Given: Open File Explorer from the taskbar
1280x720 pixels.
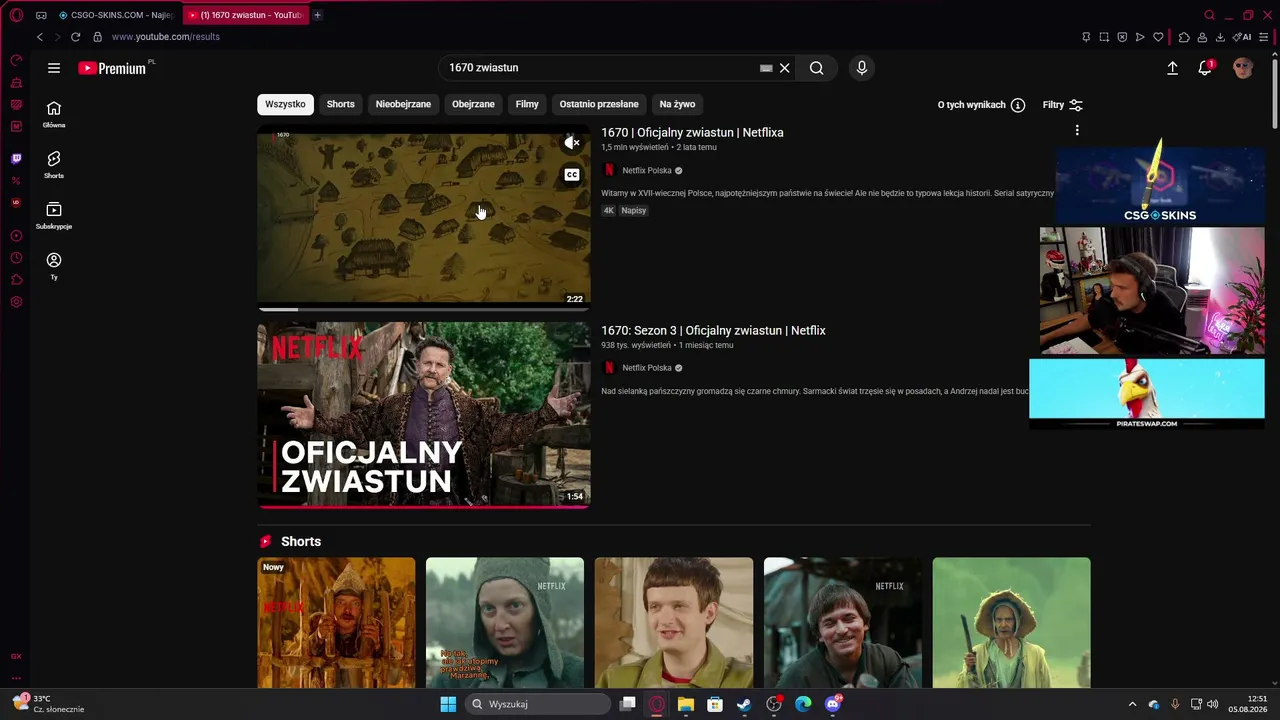Looking at the screenshot, I should tap(686, 704).
